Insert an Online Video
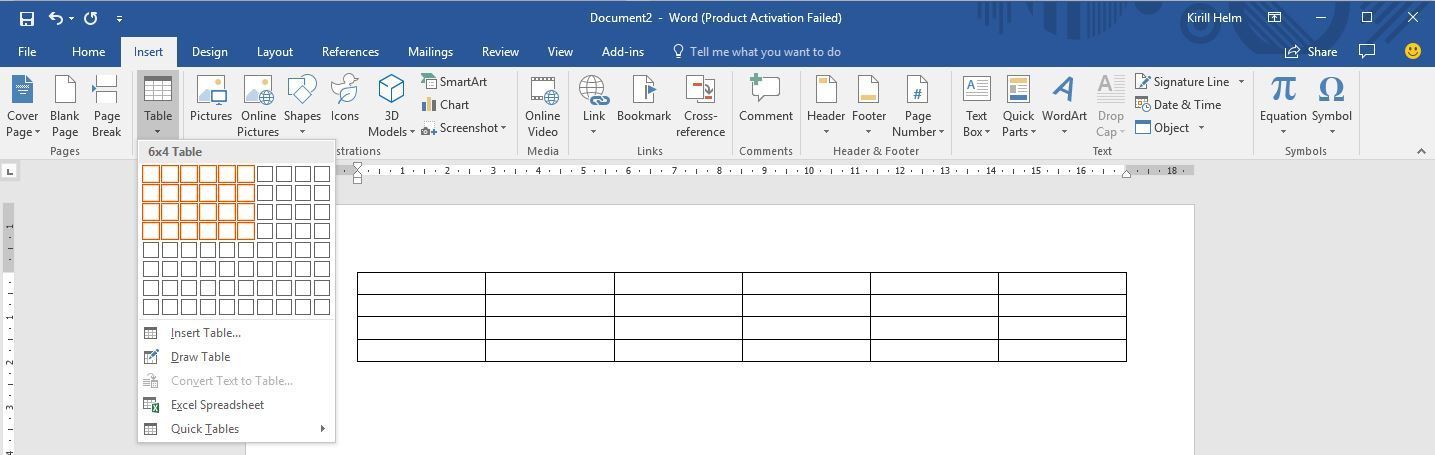Image resolution: width=1435 pixels, height=455 pixels. tap(543, 106)
